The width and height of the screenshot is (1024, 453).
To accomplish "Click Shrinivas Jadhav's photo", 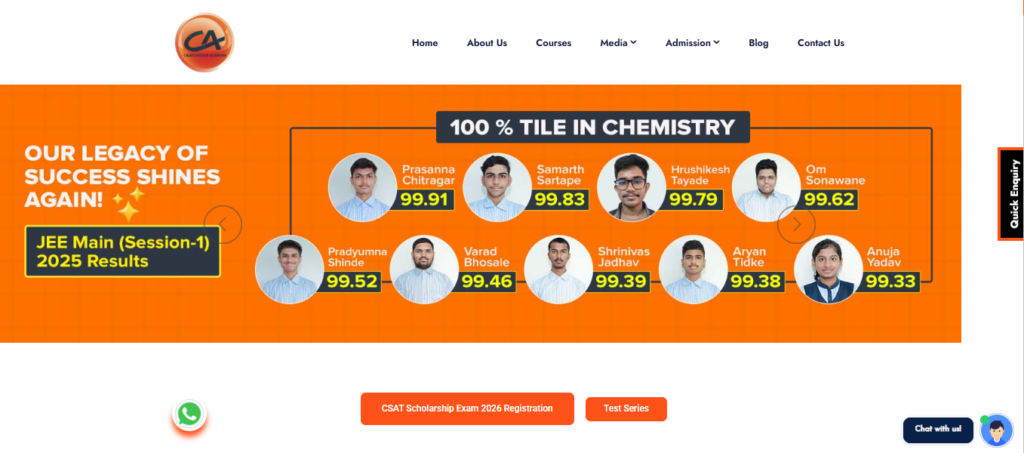I will point(558,270).
